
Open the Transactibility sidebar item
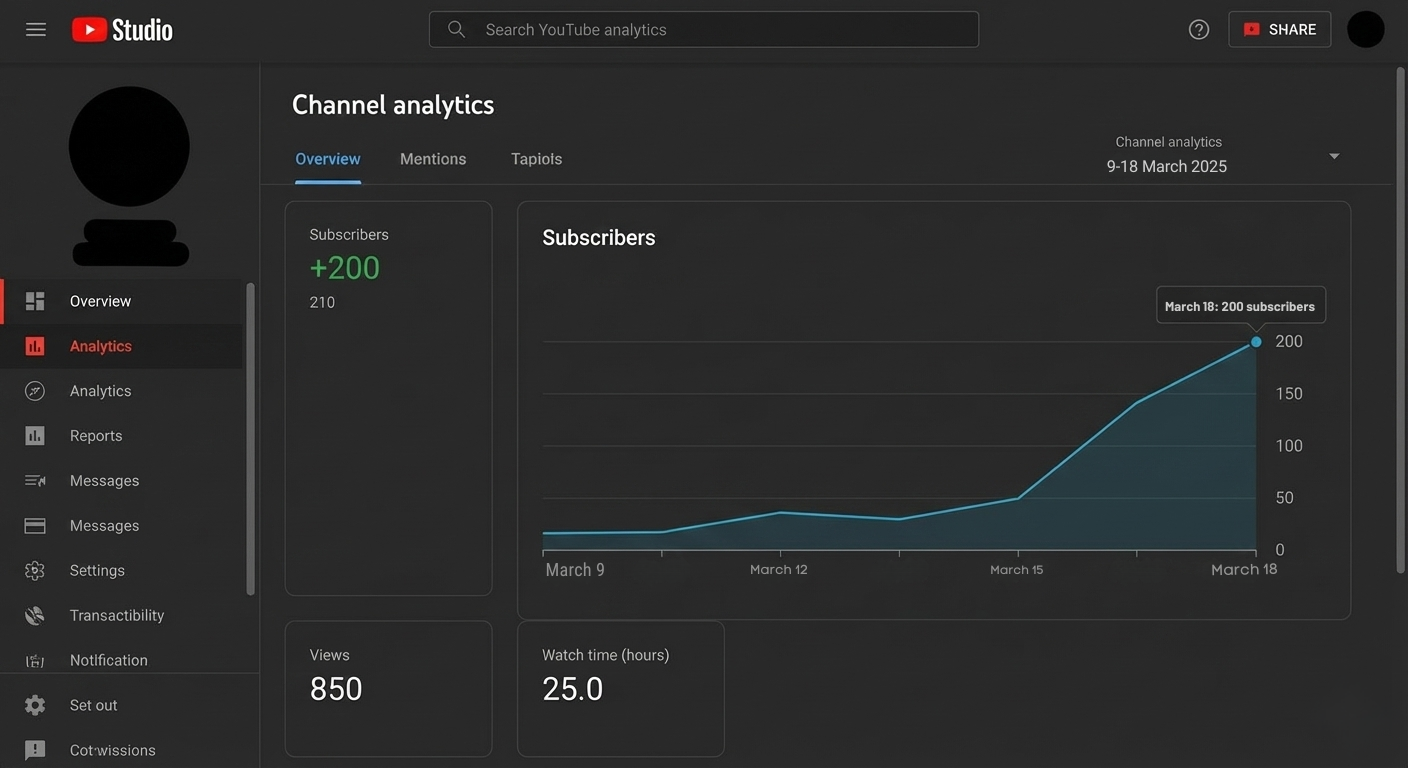tap(116, 616)
